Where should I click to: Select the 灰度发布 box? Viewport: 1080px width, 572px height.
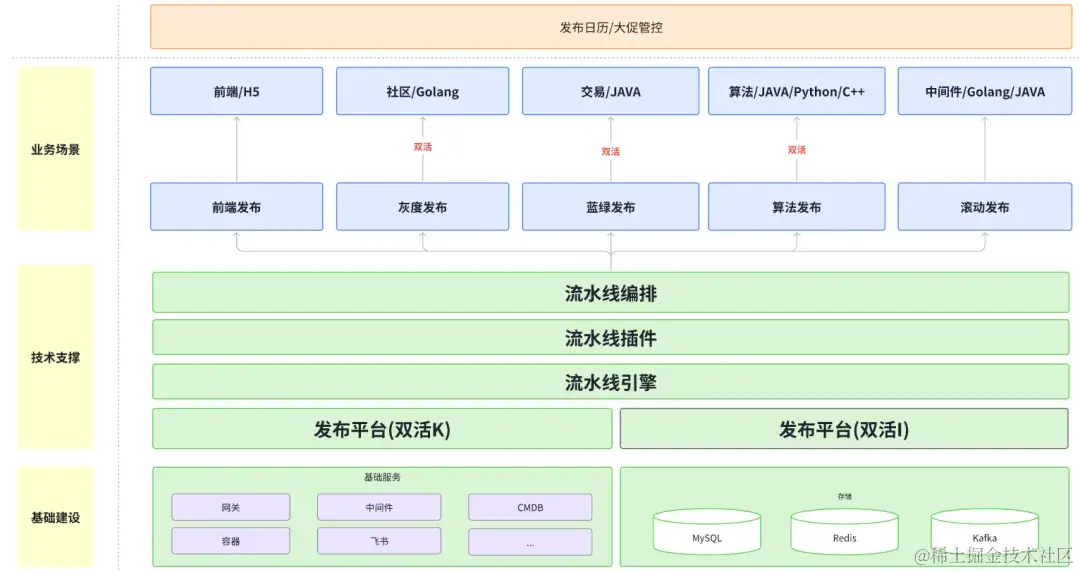pos(422,207)
